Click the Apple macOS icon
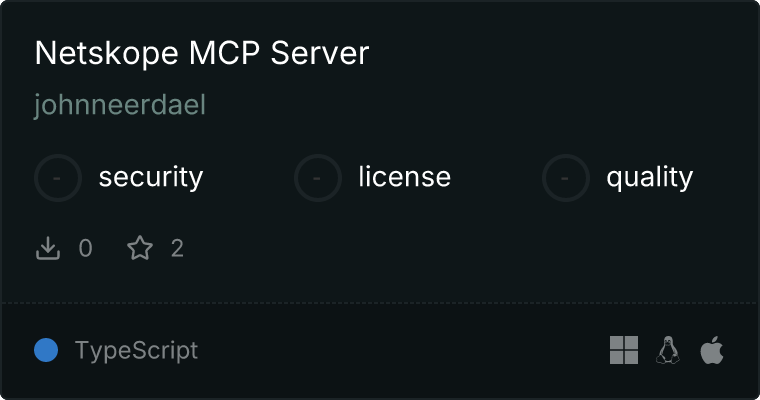Screen dimensions: 760x400 pos(712,350)
